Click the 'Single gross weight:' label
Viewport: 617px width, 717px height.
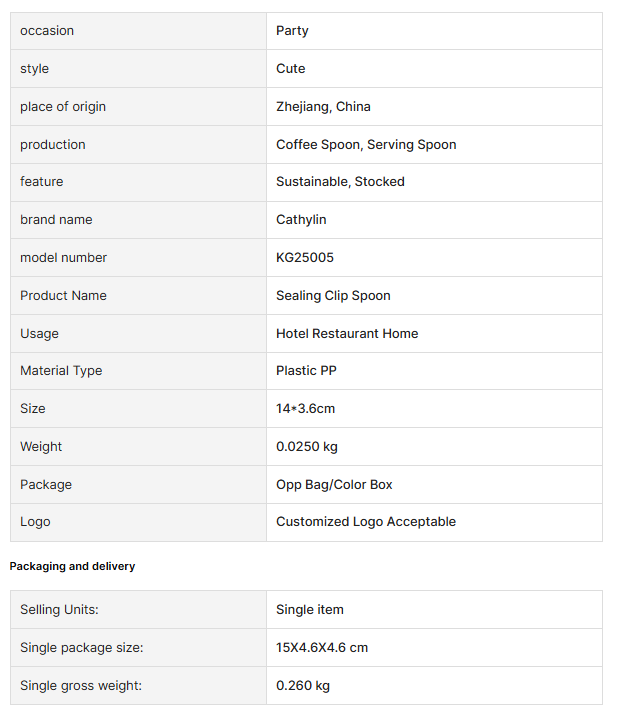pos(81,686)
